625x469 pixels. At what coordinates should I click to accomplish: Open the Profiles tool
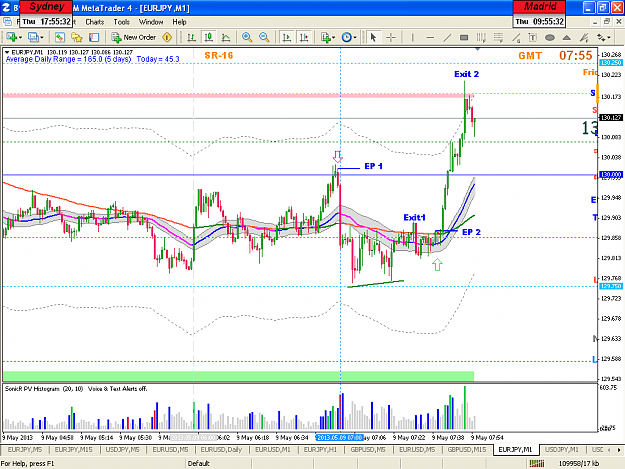[x=33, y=37]
